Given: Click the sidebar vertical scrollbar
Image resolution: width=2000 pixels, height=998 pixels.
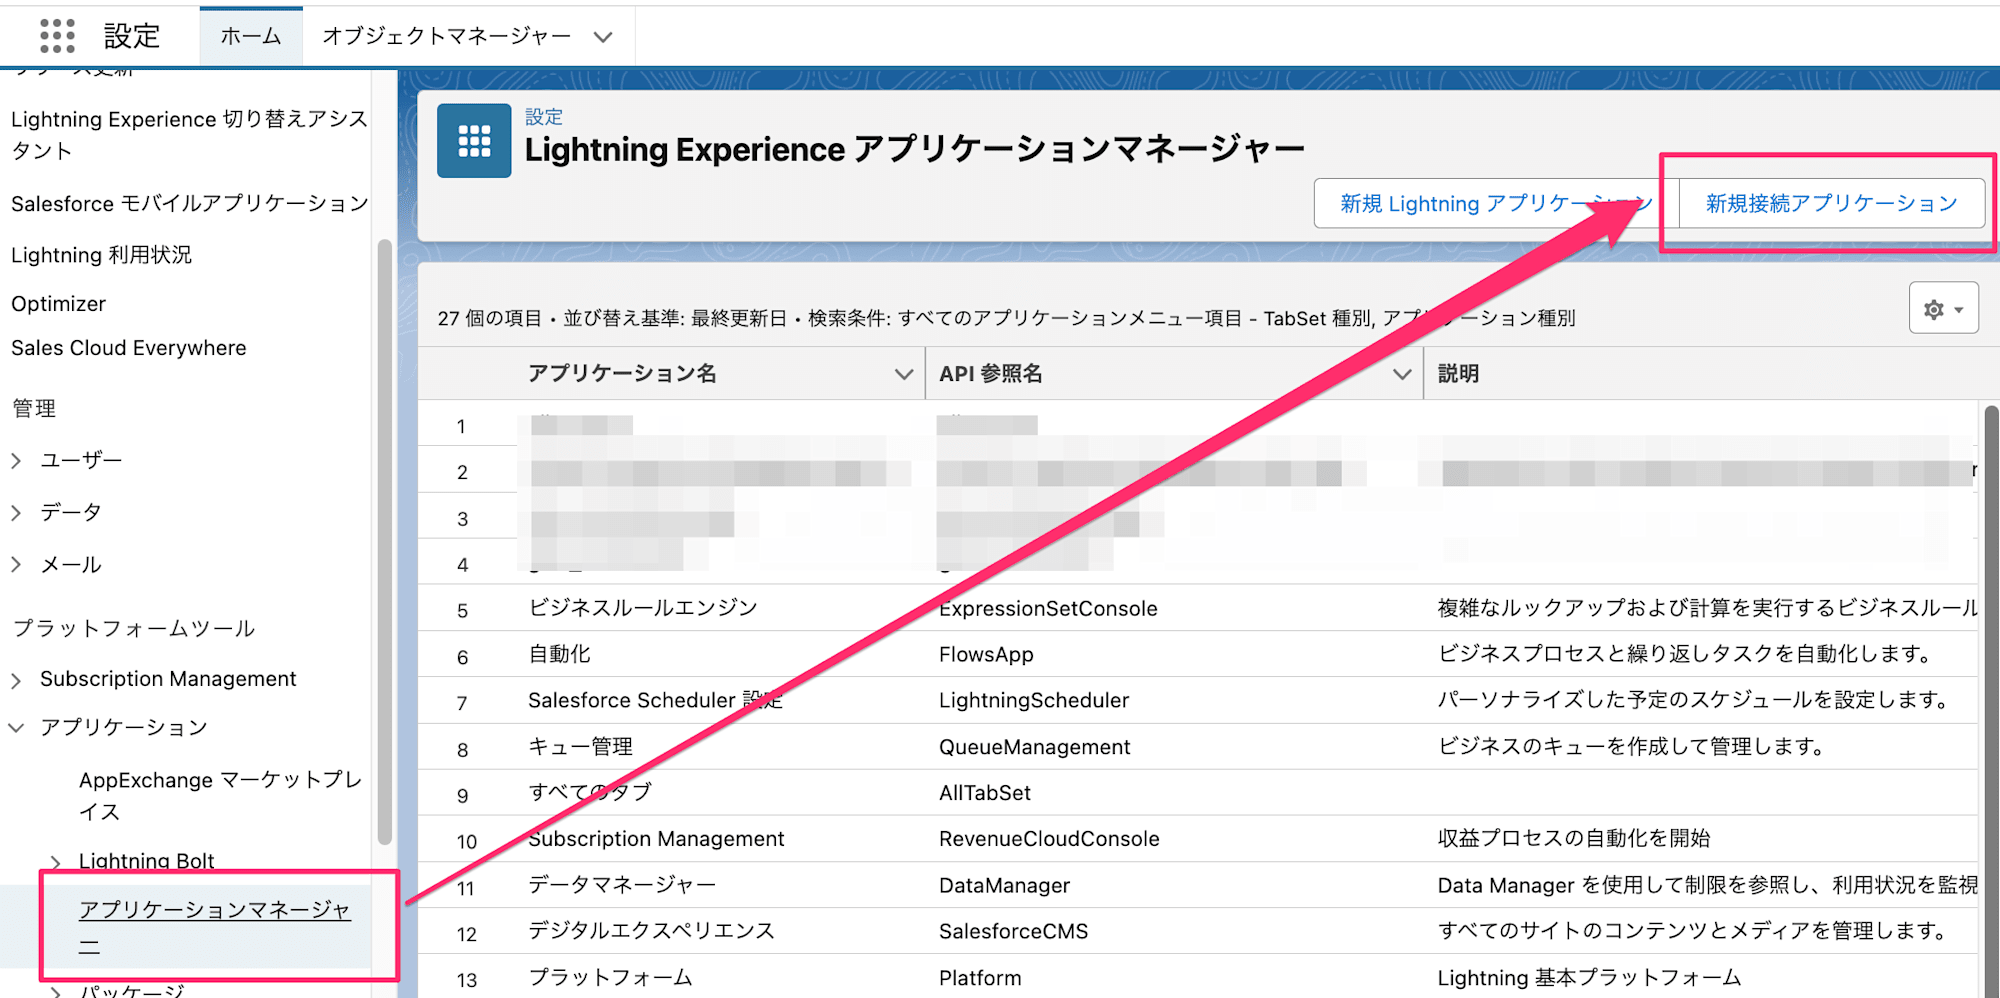Looking at the screenshot, I should (385, 541).
